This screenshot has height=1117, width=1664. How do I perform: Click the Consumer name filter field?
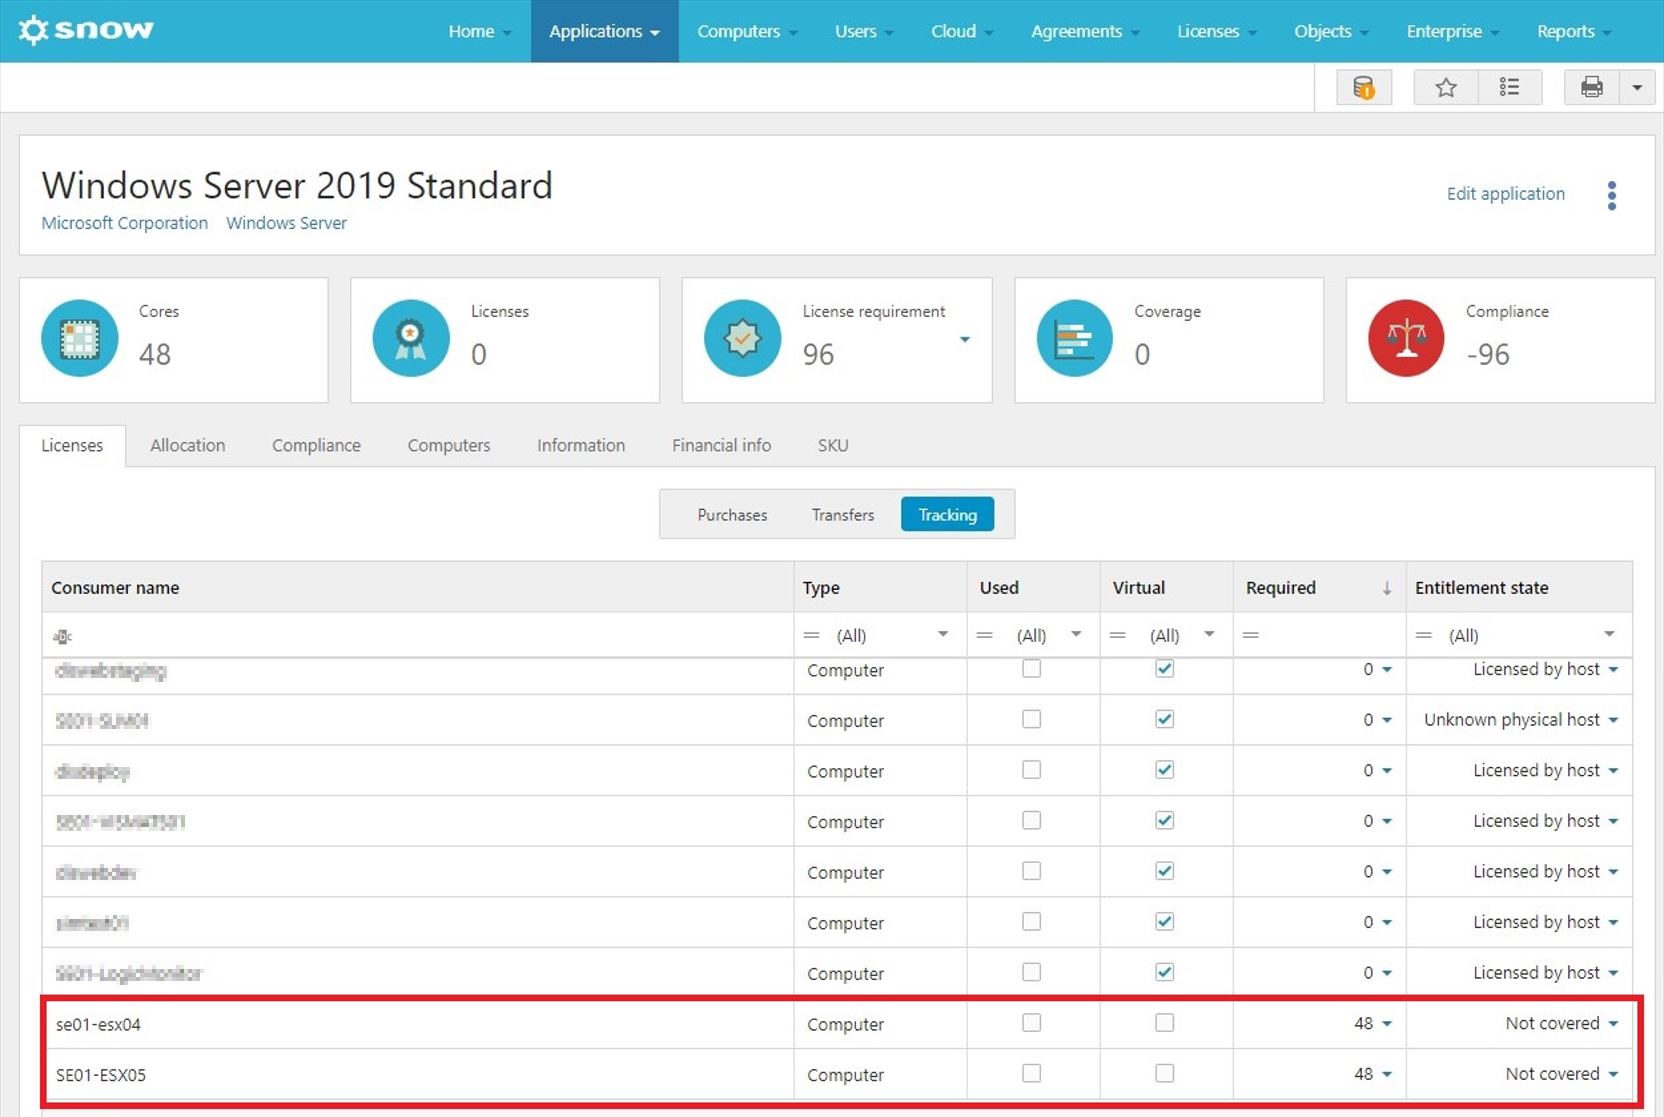(x=418, y=636)
